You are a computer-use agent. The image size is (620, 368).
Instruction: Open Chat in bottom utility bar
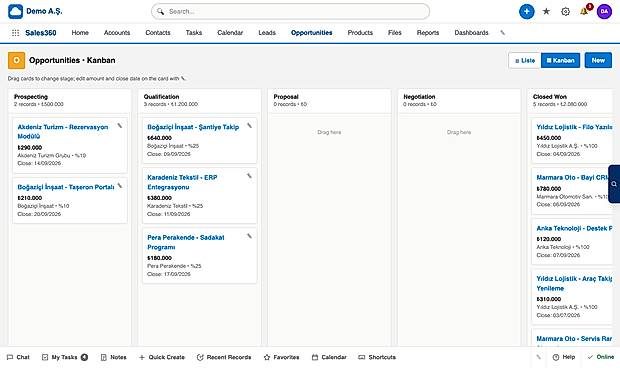[18, 357]
